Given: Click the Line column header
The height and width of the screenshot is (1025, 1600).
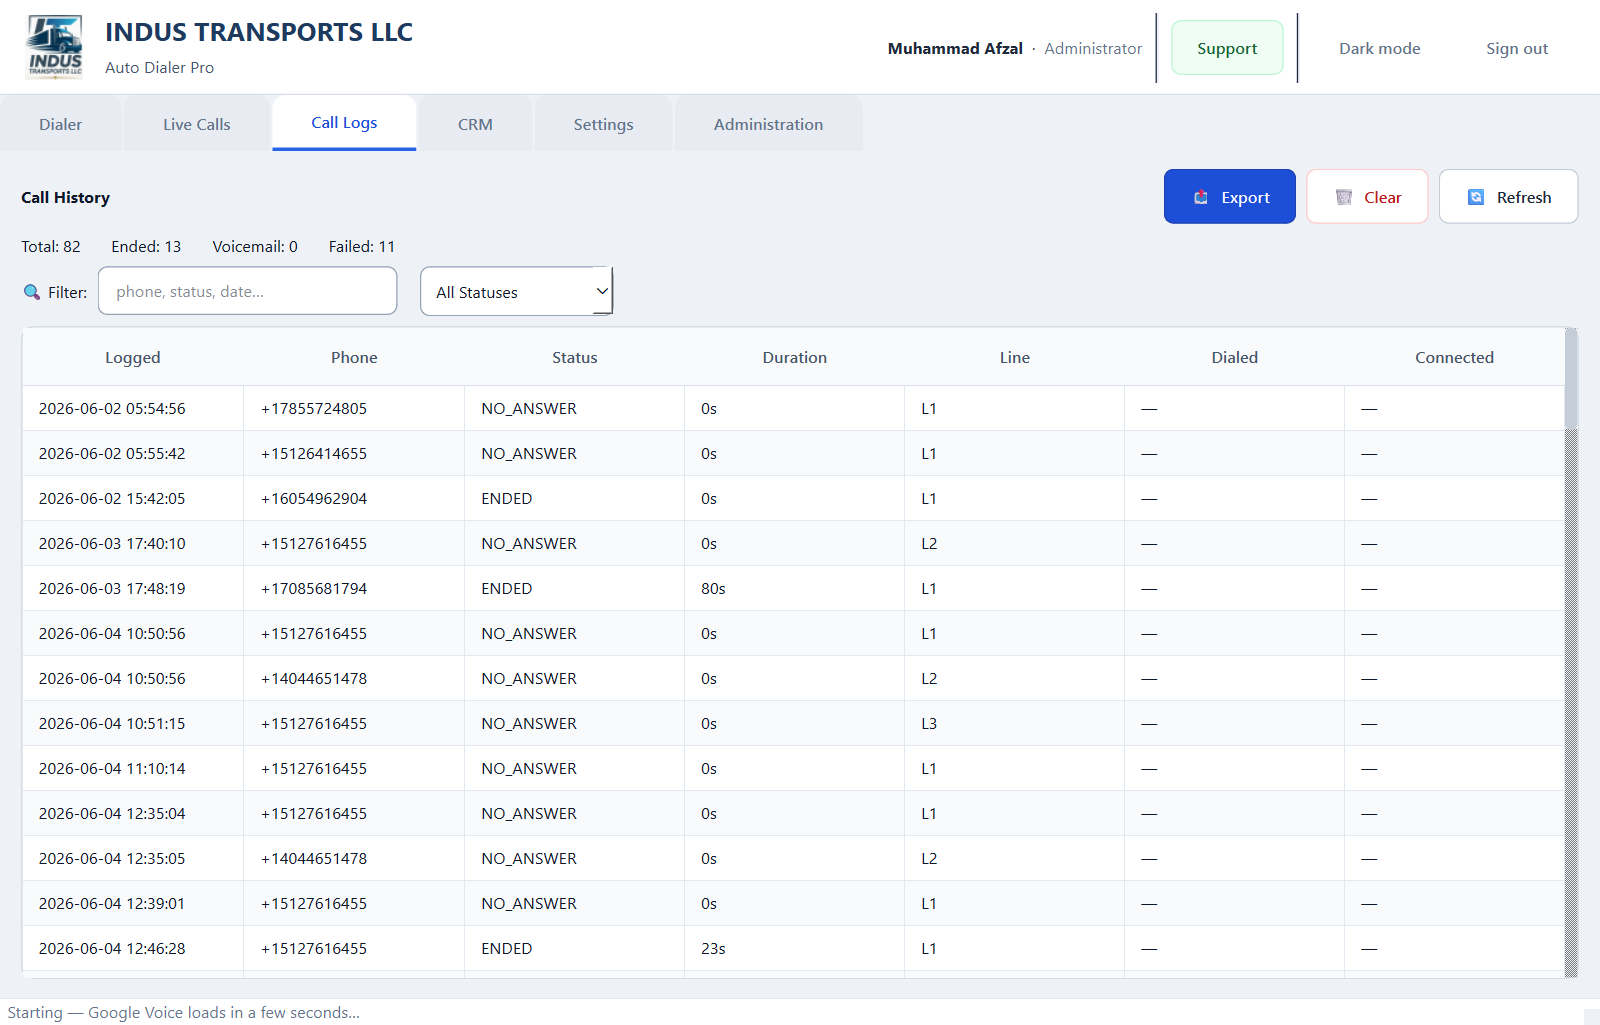Looking at the screenshot, I should [1014, 357].
